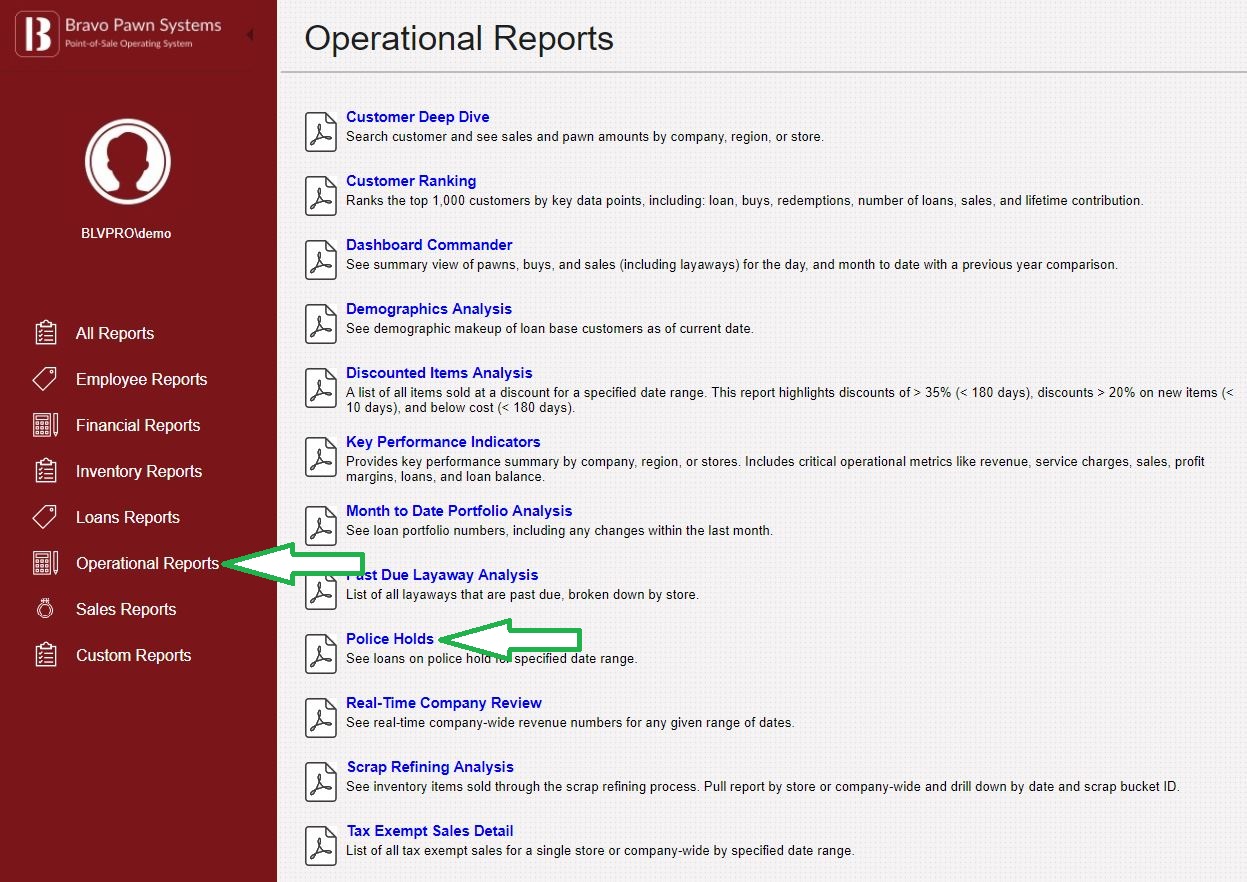Open the Customer Deep Dive report
This screenshot has height=882, width=1247.
(418, 117)
